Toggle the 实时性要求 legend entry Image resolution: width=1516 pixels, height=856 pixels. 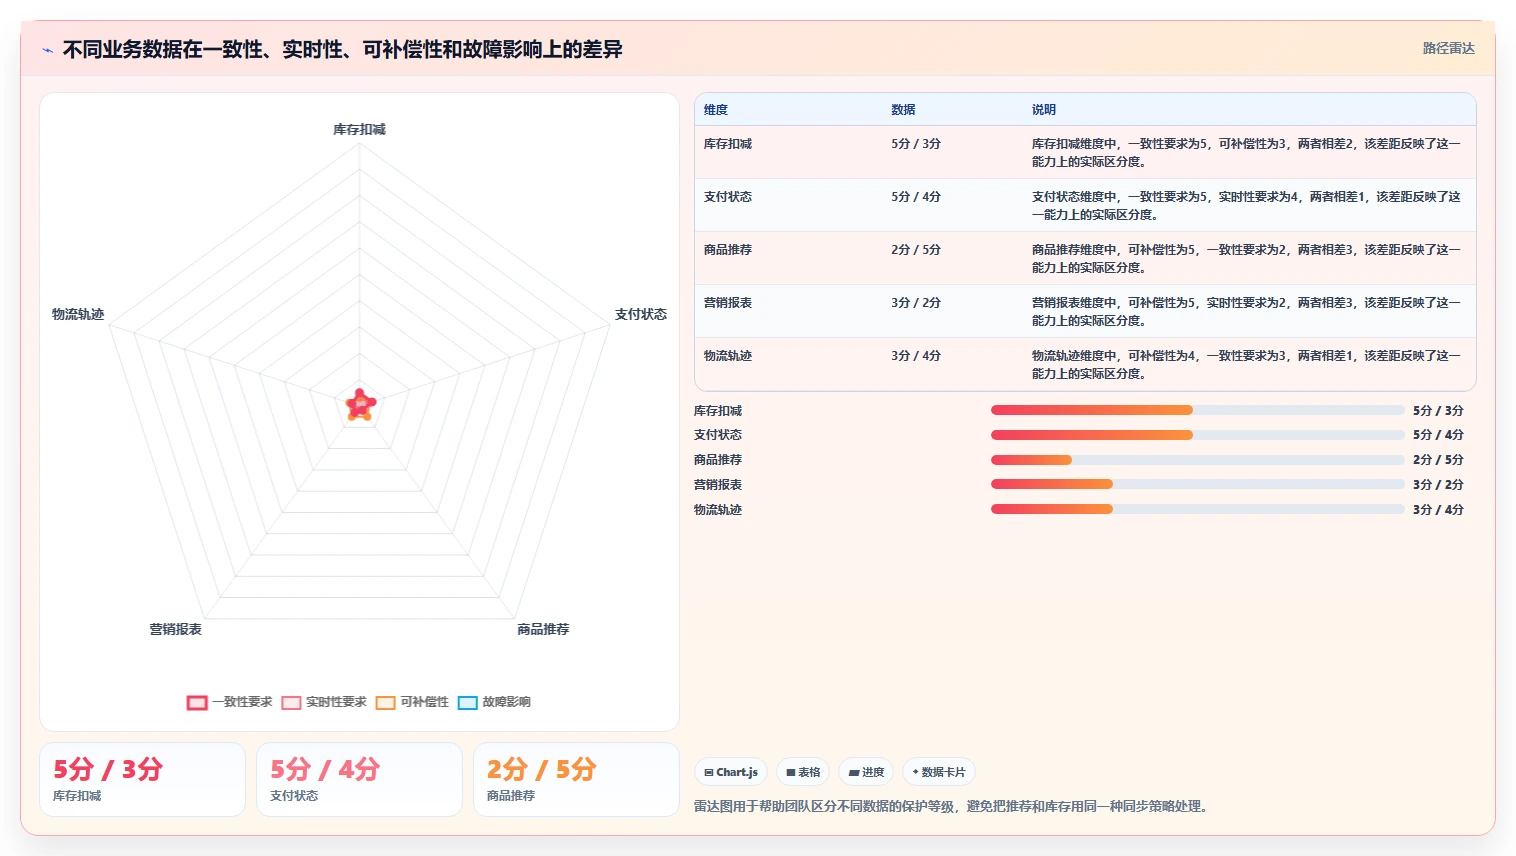(x=324, y=702)
